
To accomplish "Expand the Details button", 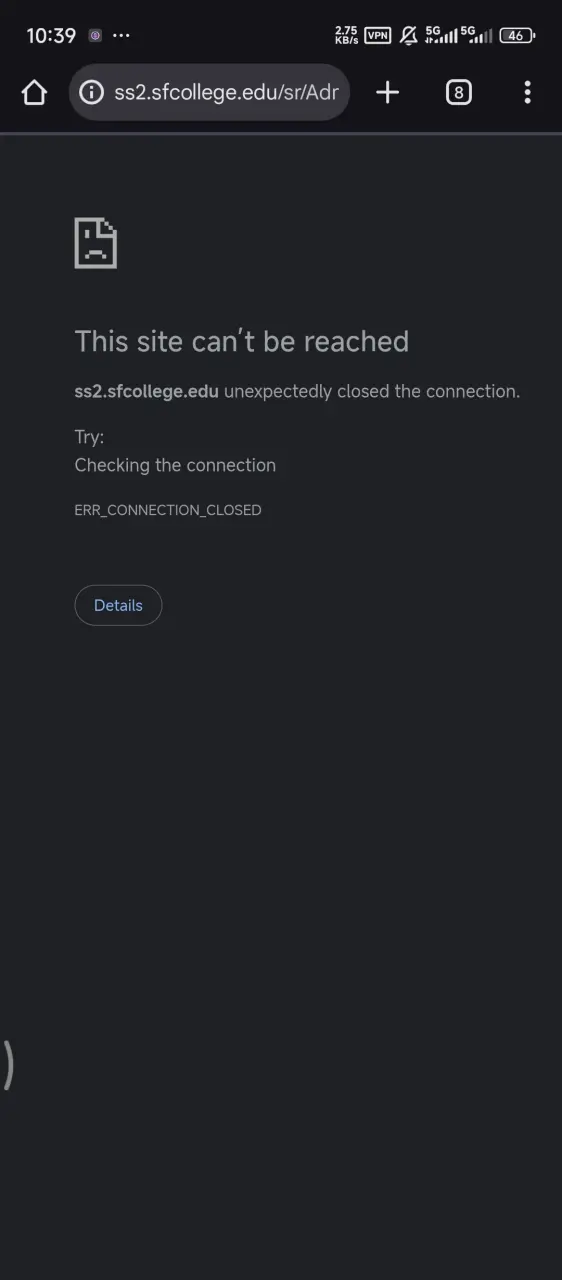I will pyautogui.click(x=118, y=605).
